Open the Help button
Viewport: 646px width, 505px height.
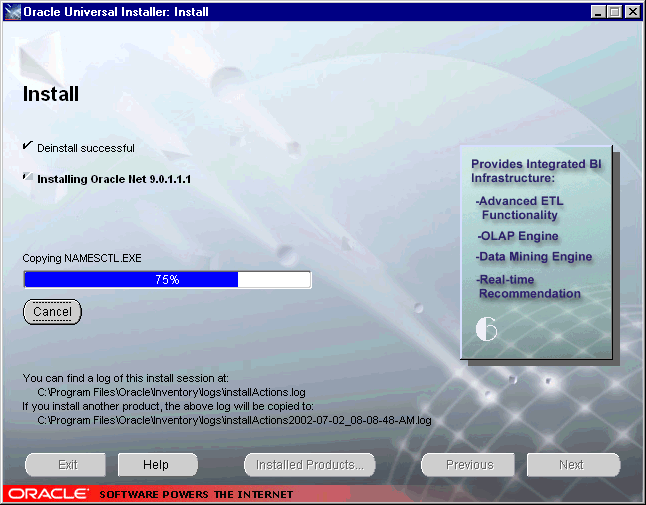[157, 465]
